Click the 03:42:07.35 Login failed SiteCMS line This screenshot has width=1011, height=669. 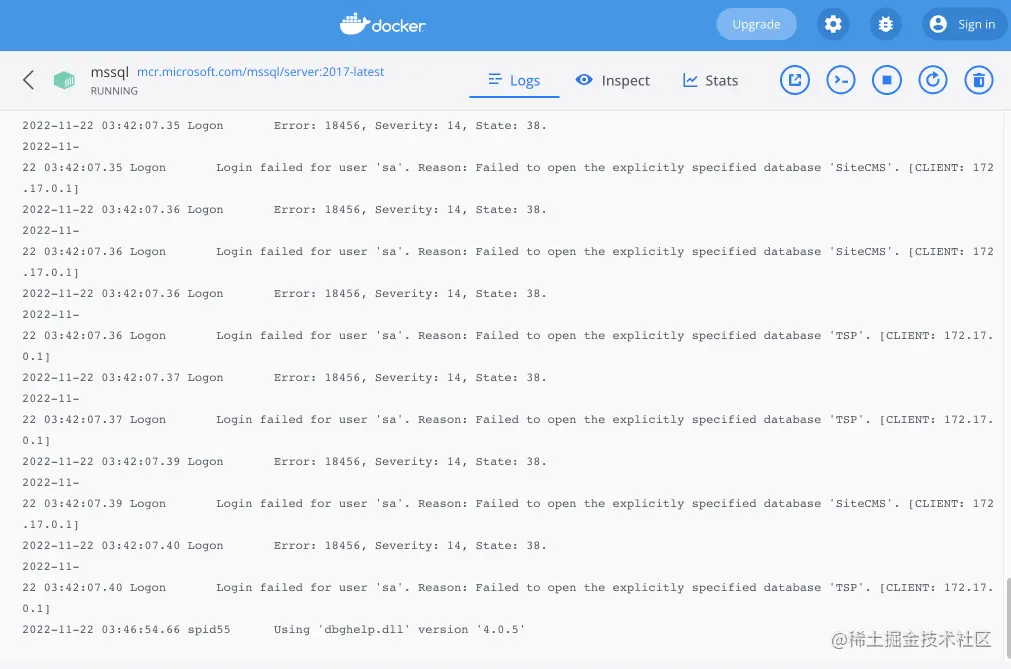508,168
